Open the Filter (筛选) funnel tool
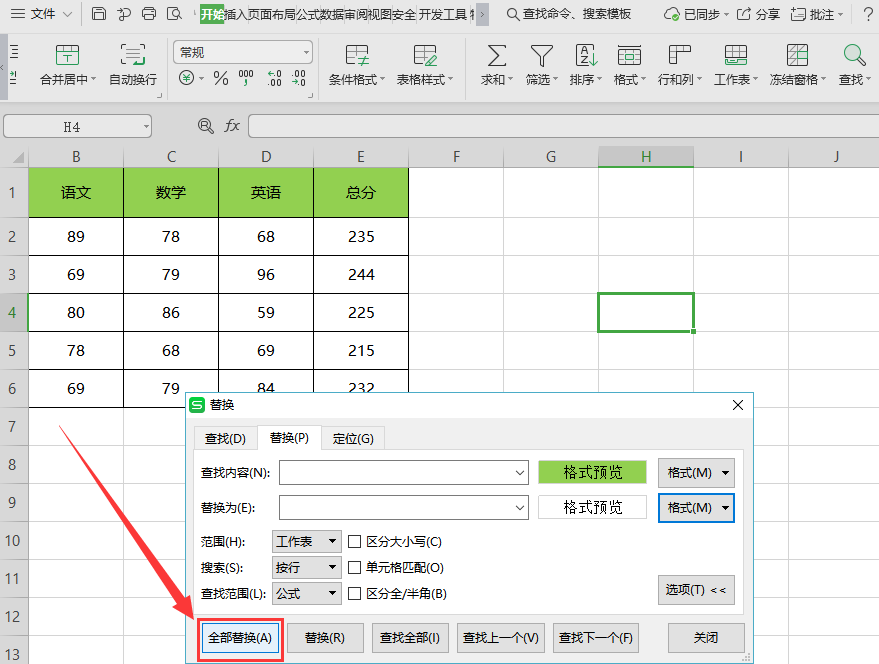 (x=541, y=56)
